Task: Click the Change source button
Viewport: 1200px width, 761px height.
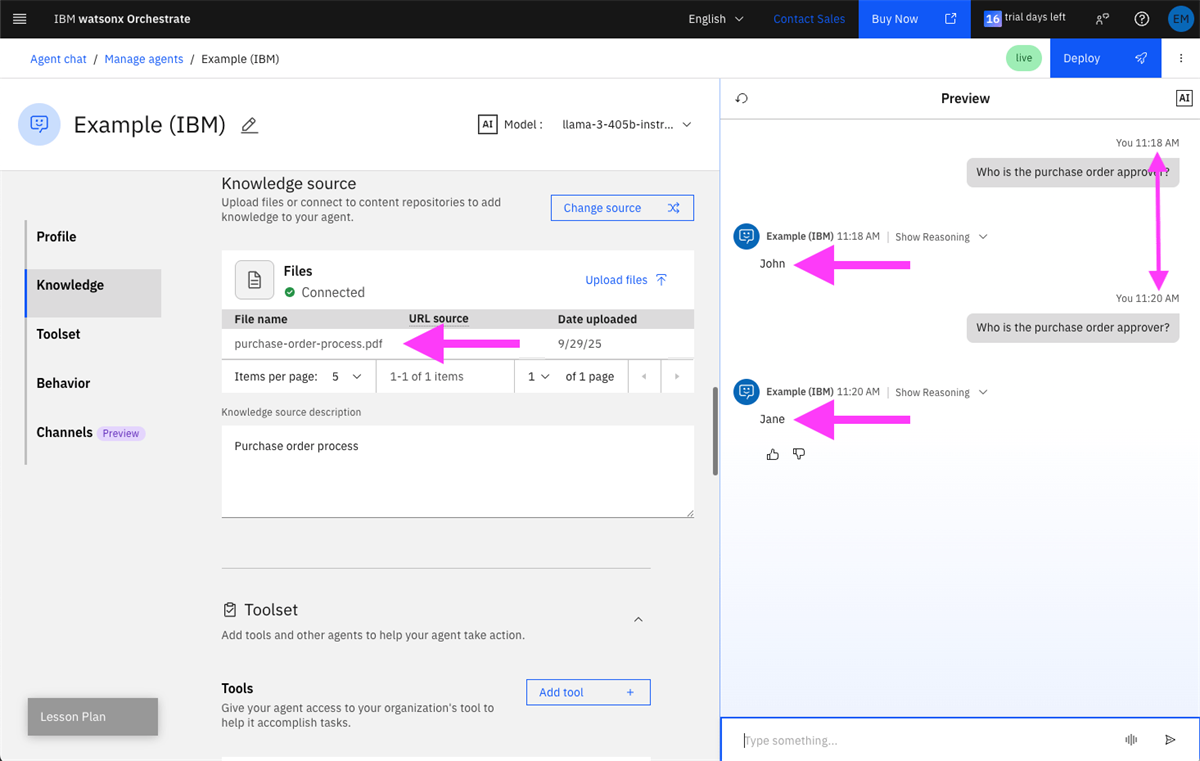Action: point(622,208)
